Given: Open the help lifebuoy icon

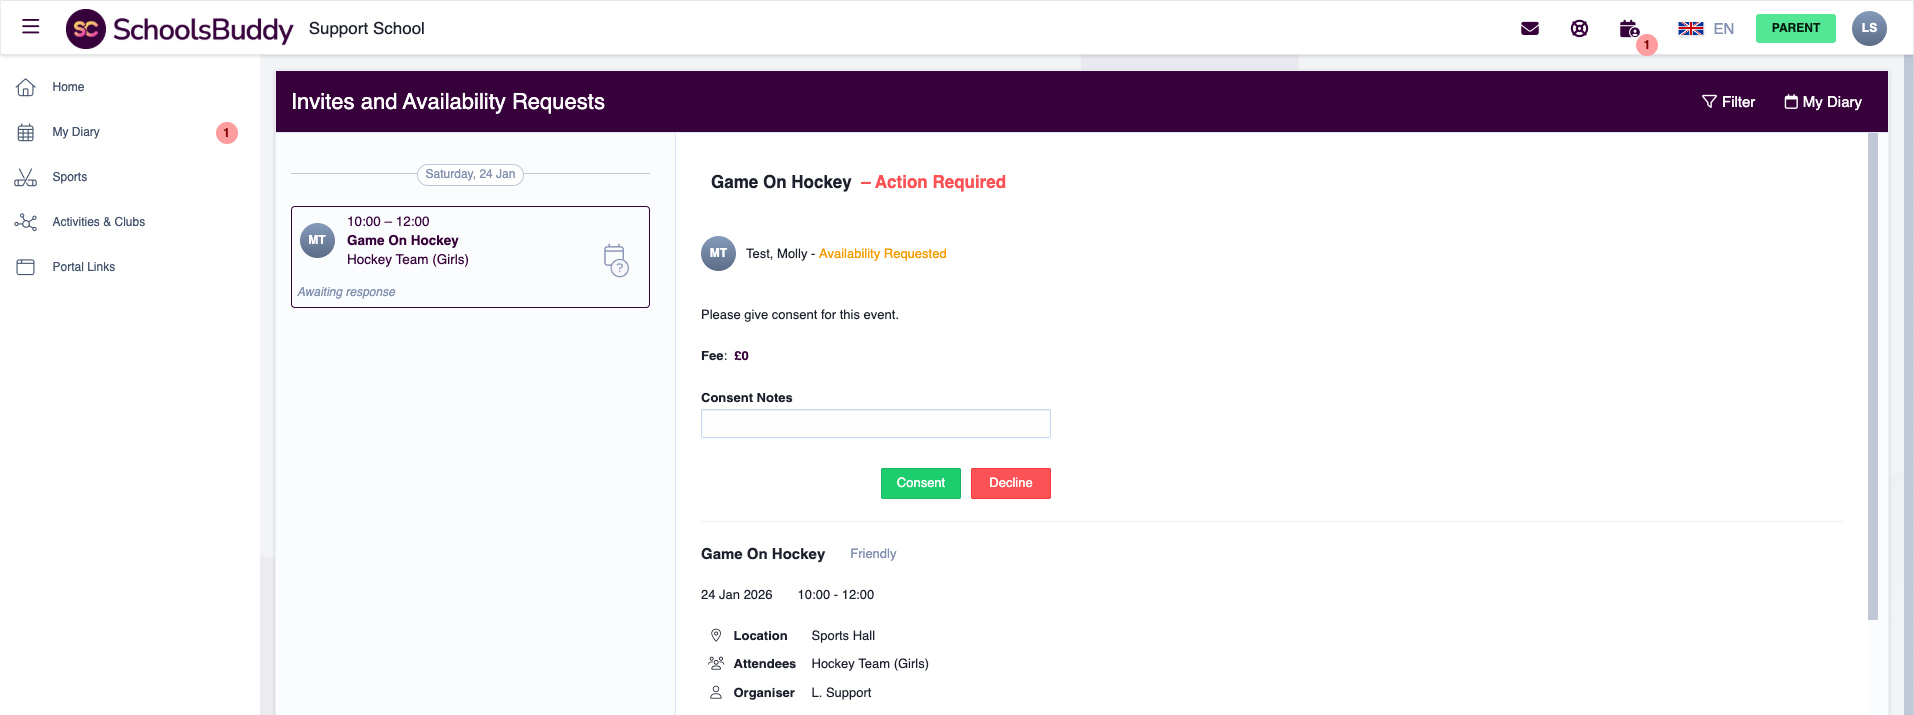Looking at the screenshot, I should tap(1579, 28).
